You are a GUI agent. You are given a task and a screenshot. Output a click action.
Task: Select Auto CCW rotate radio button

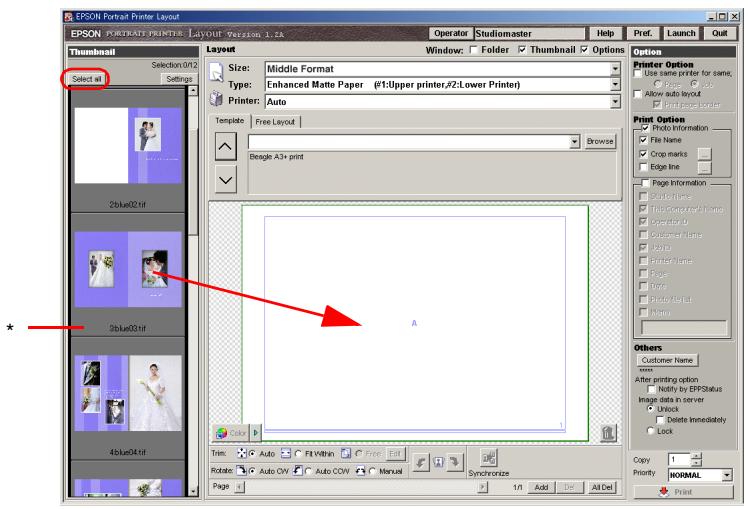tap(308, 471)
